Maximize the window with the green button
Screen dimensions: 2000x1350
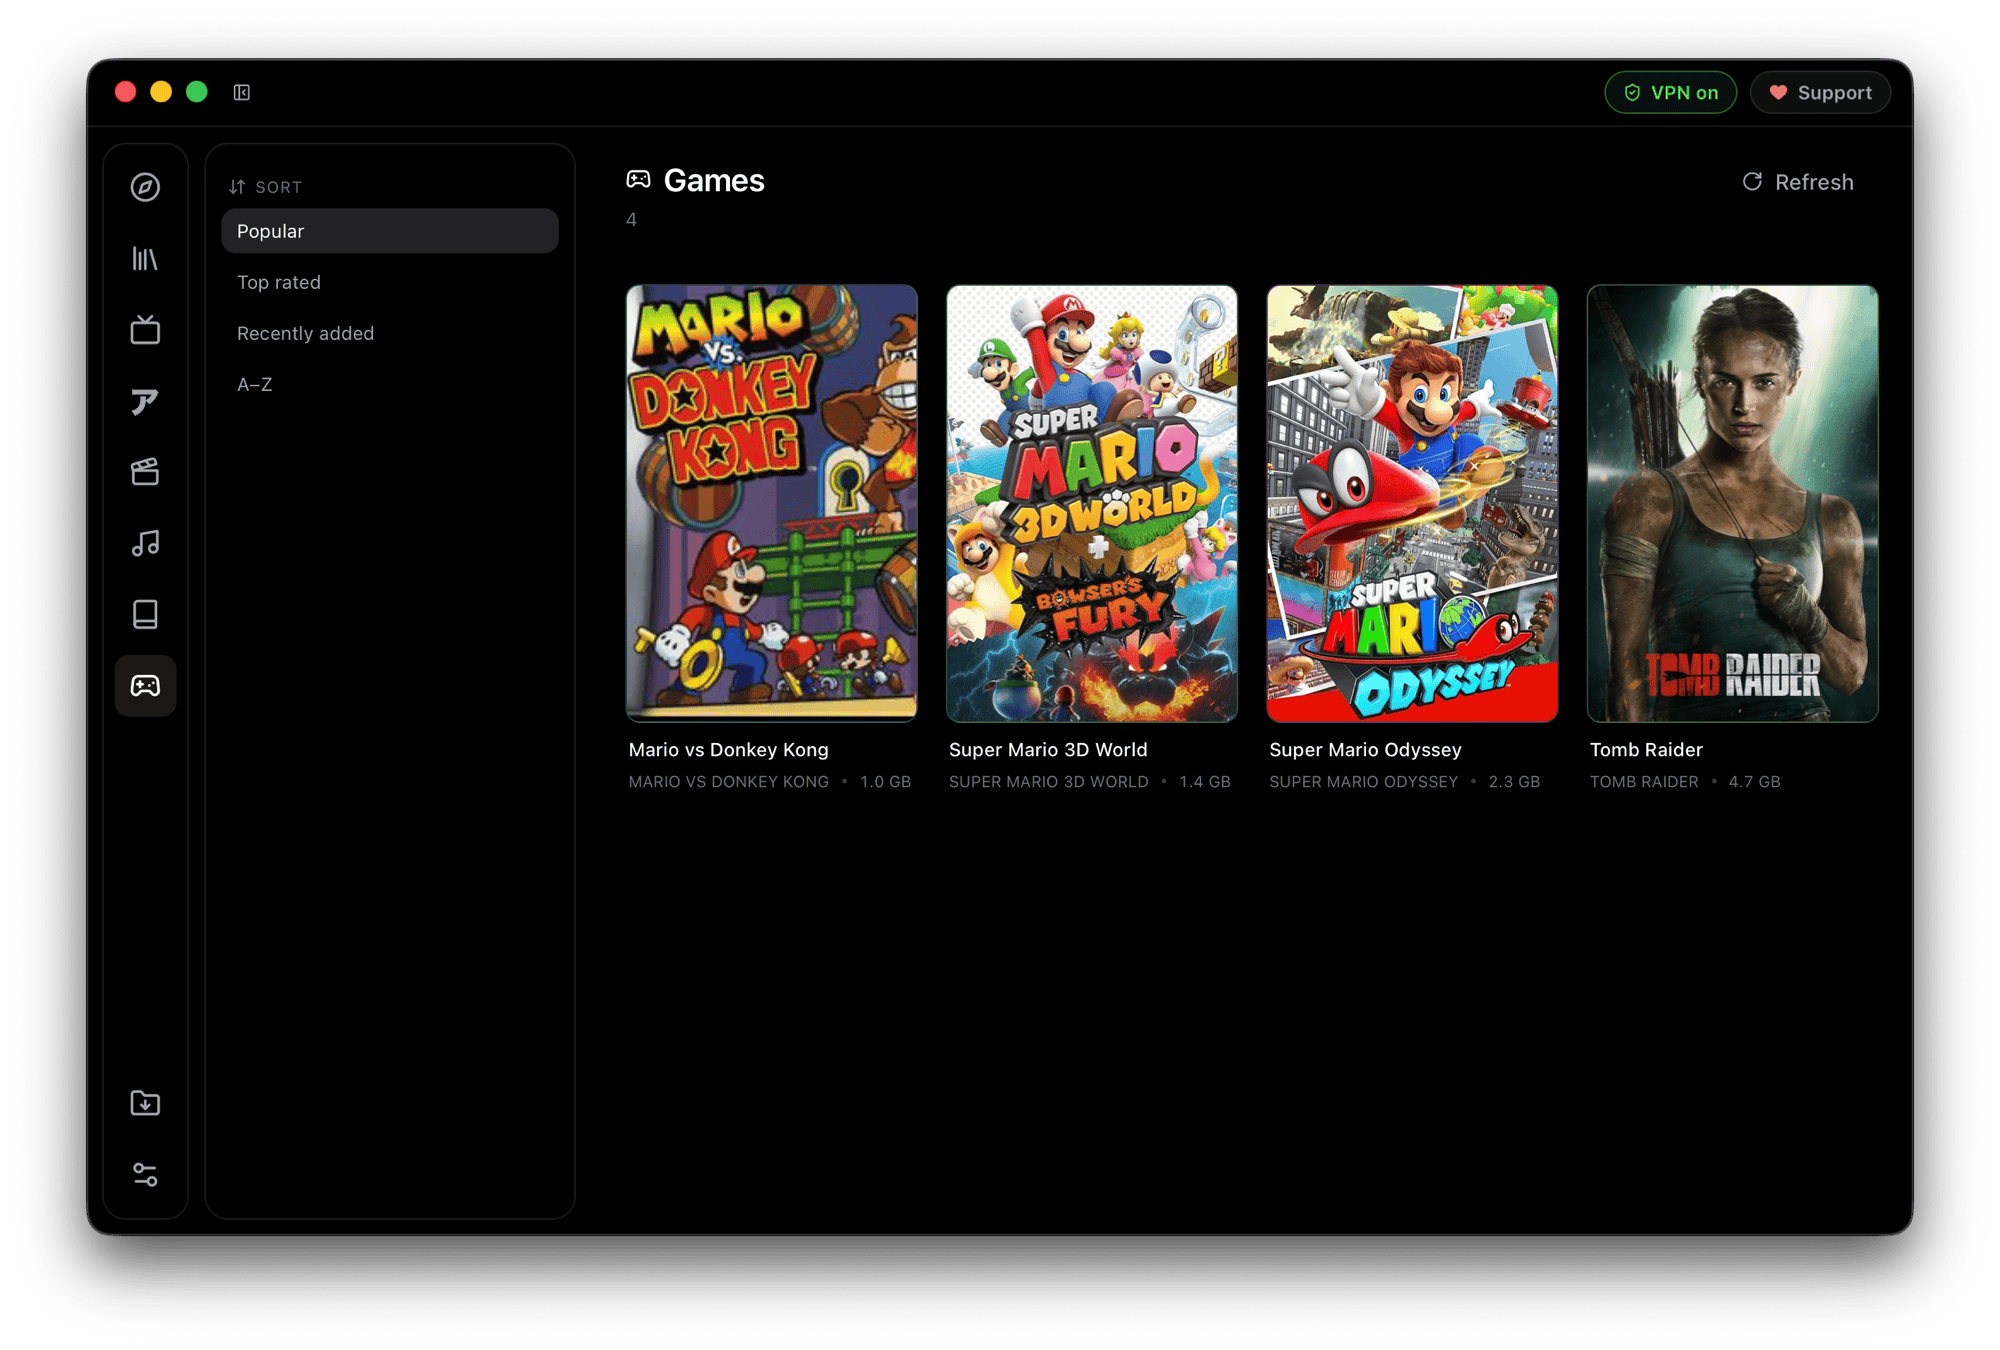(197, 92)
